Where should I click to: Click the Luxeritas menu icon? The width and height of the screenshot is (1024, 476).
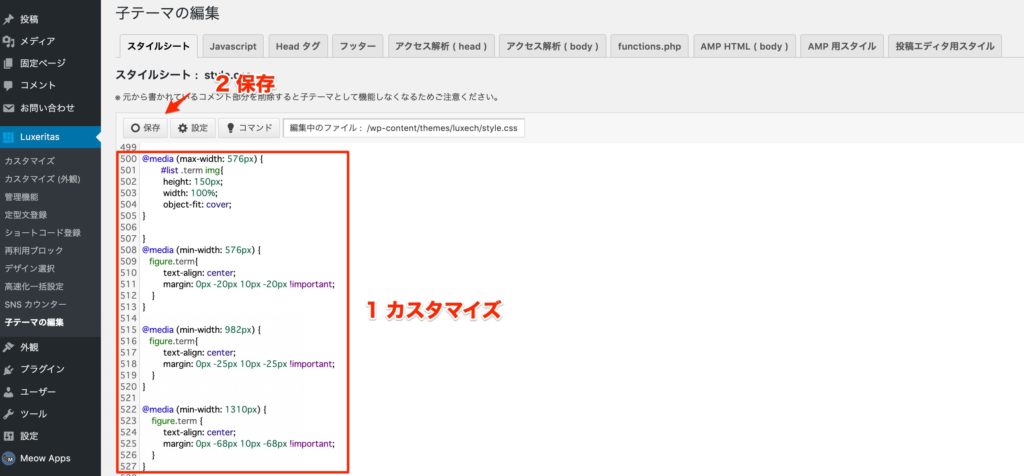point(8,137)
